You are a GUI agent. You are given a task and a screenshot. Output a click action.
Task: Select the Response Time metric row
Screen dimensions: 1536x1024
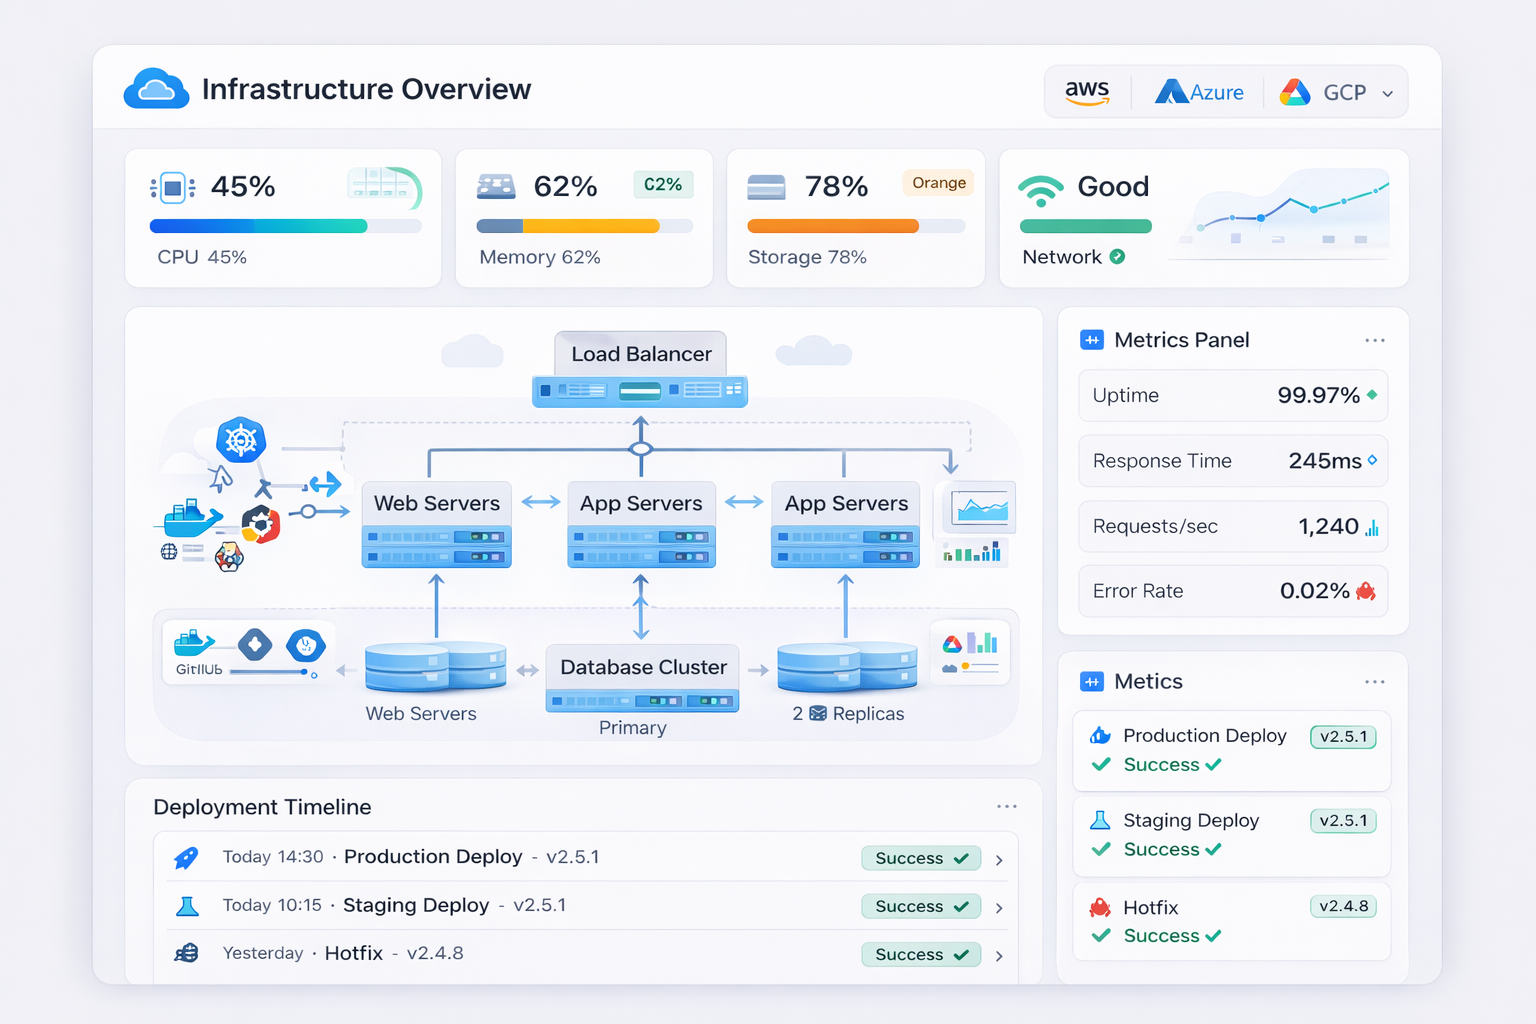point(1232,461)
